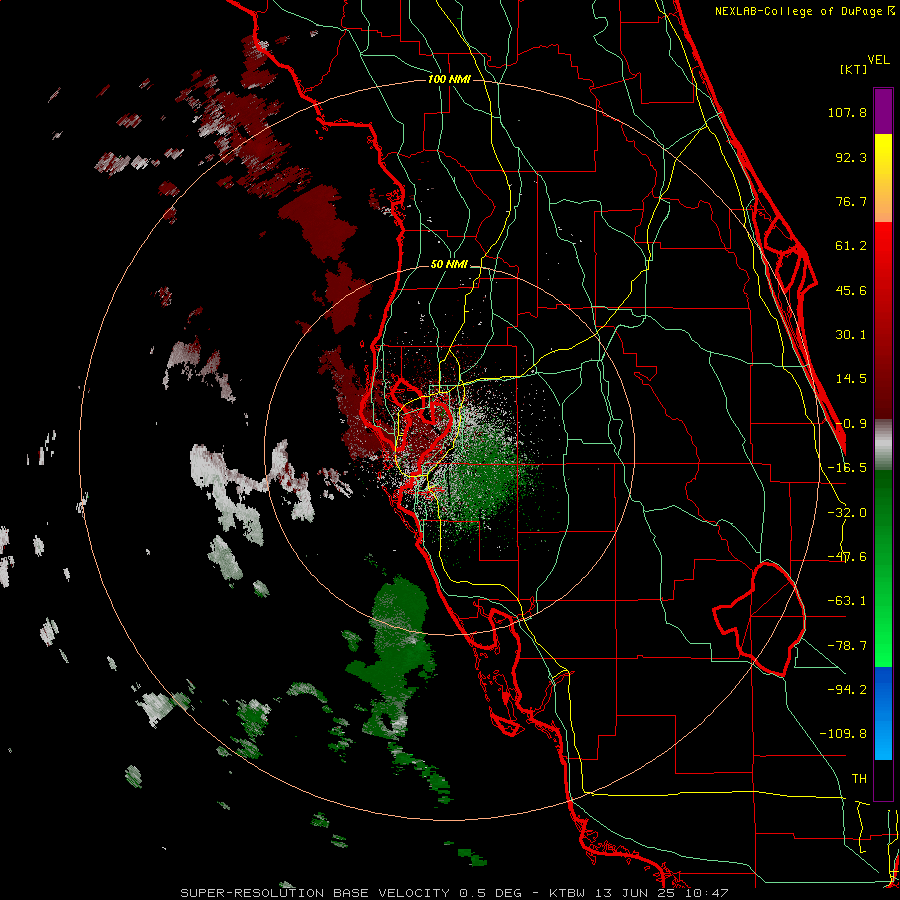Pick the 45.6 velocity scale value
This screenshot has height=900, width=900.
851,290
